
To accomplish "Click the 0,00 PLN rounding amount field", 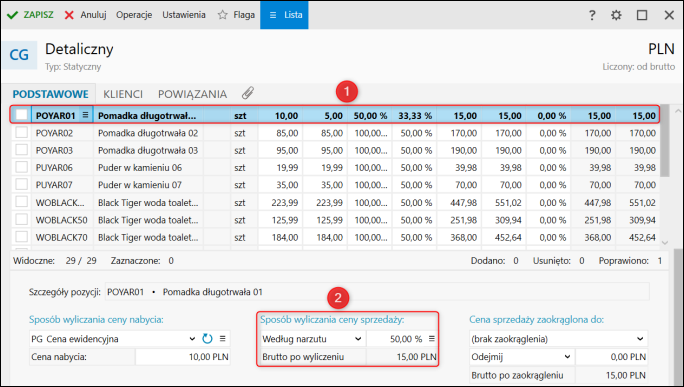I will 612,357.
